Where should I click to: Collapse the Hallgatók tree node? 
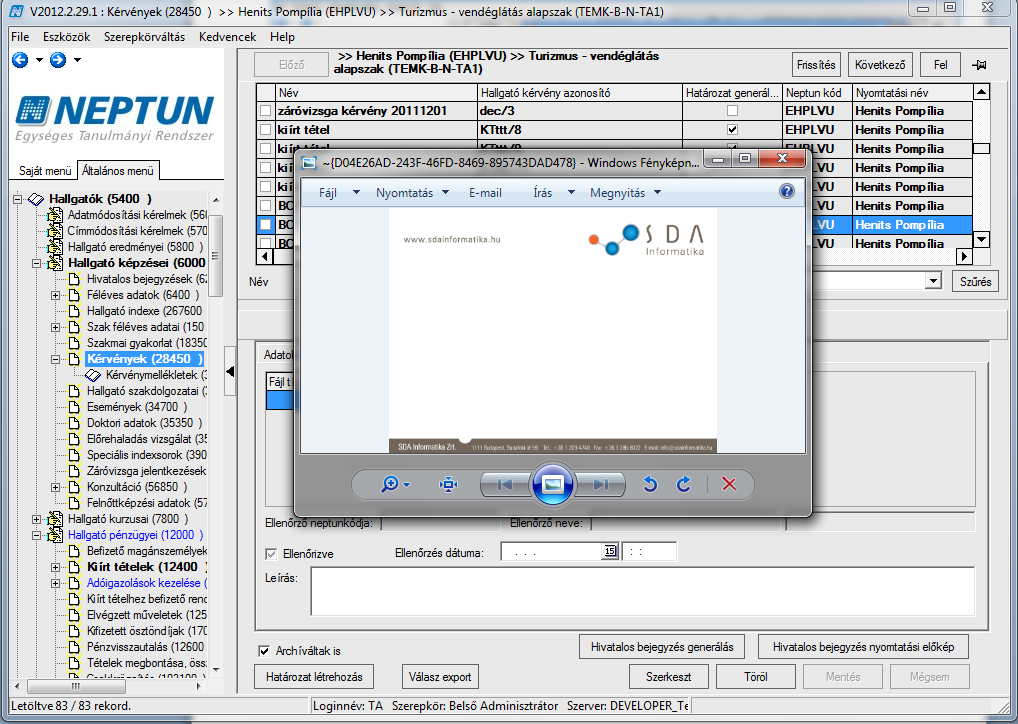(18, 199)
